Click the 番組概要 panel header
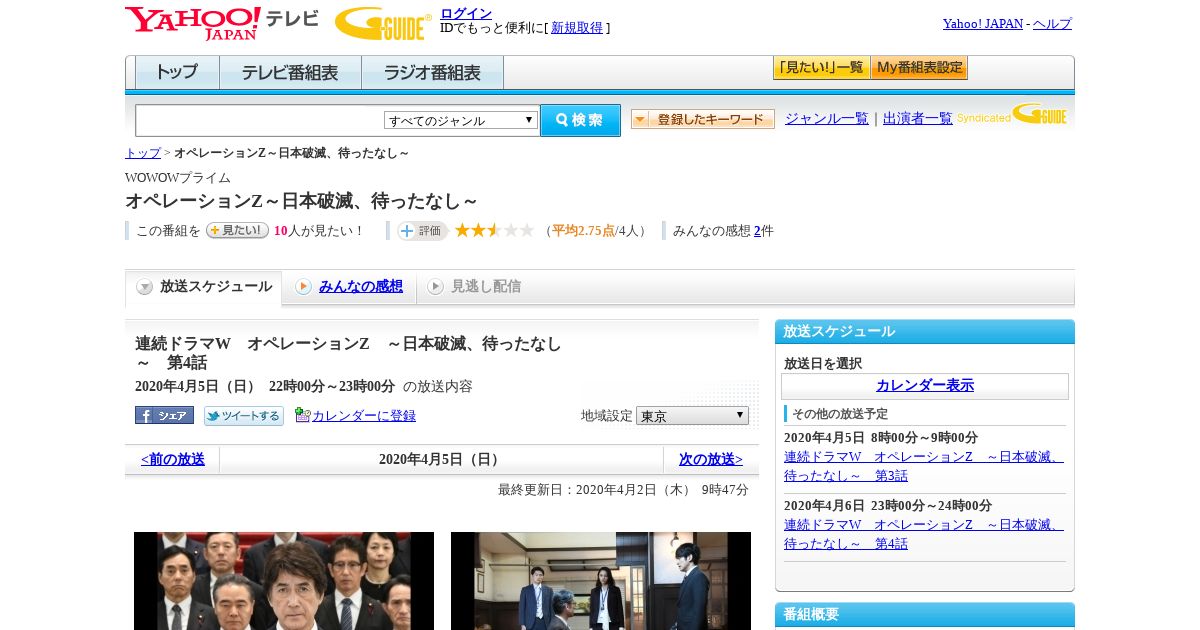 click(x=925, y=615)
